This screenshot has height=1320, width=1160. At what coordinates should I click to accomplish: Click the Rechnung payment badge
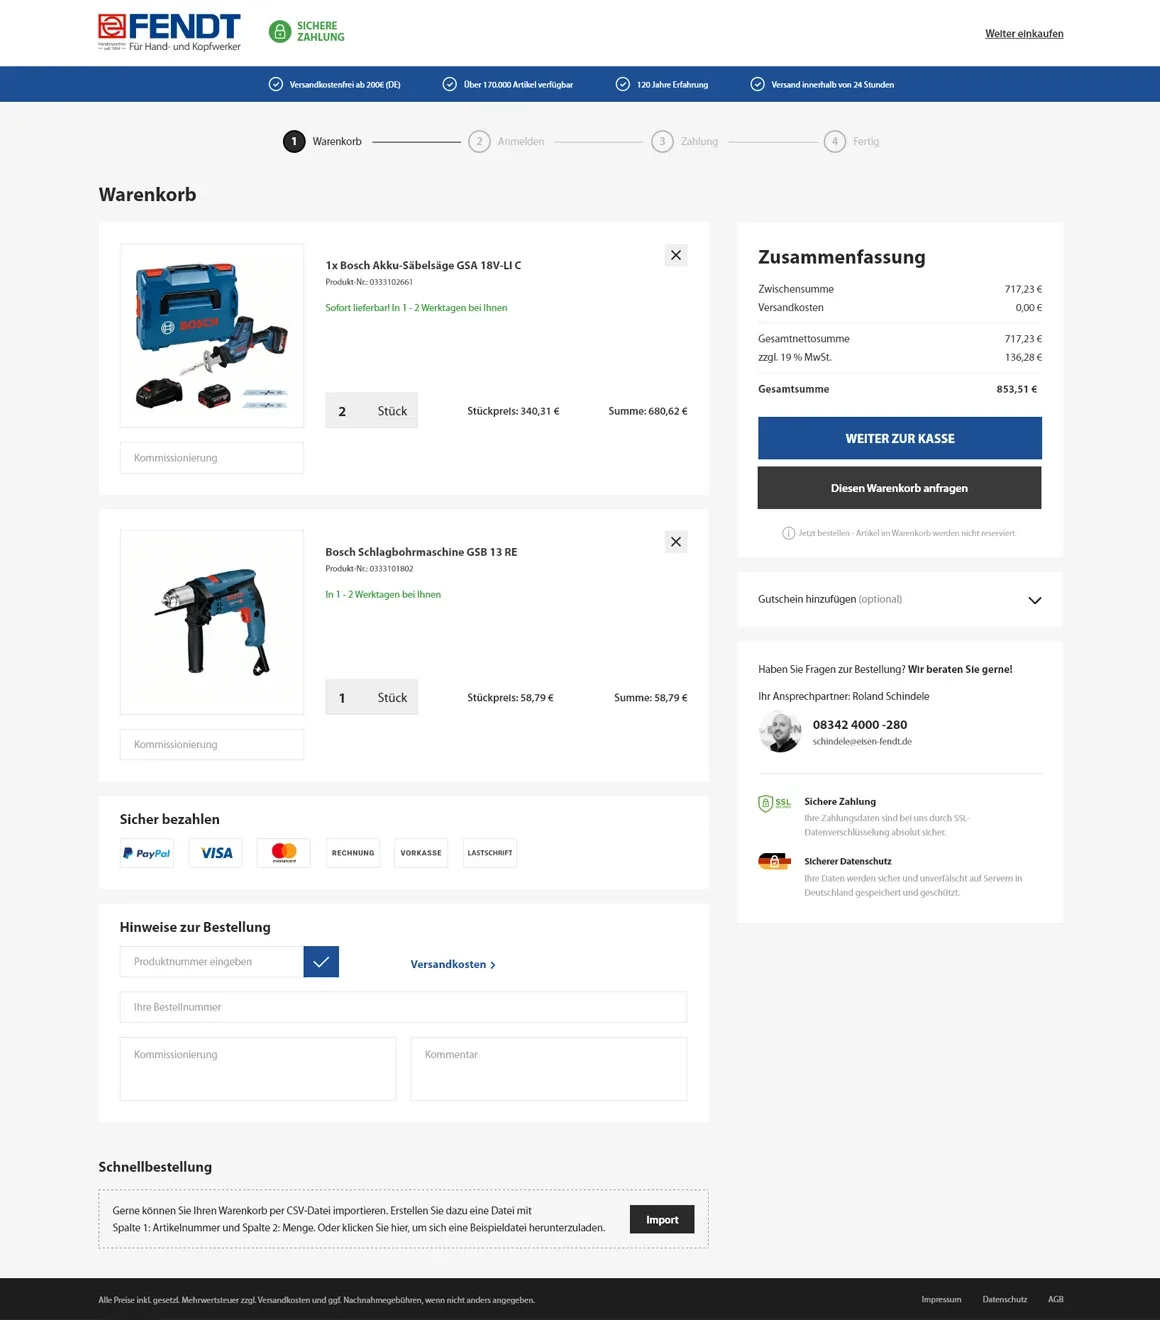[353, 853]
